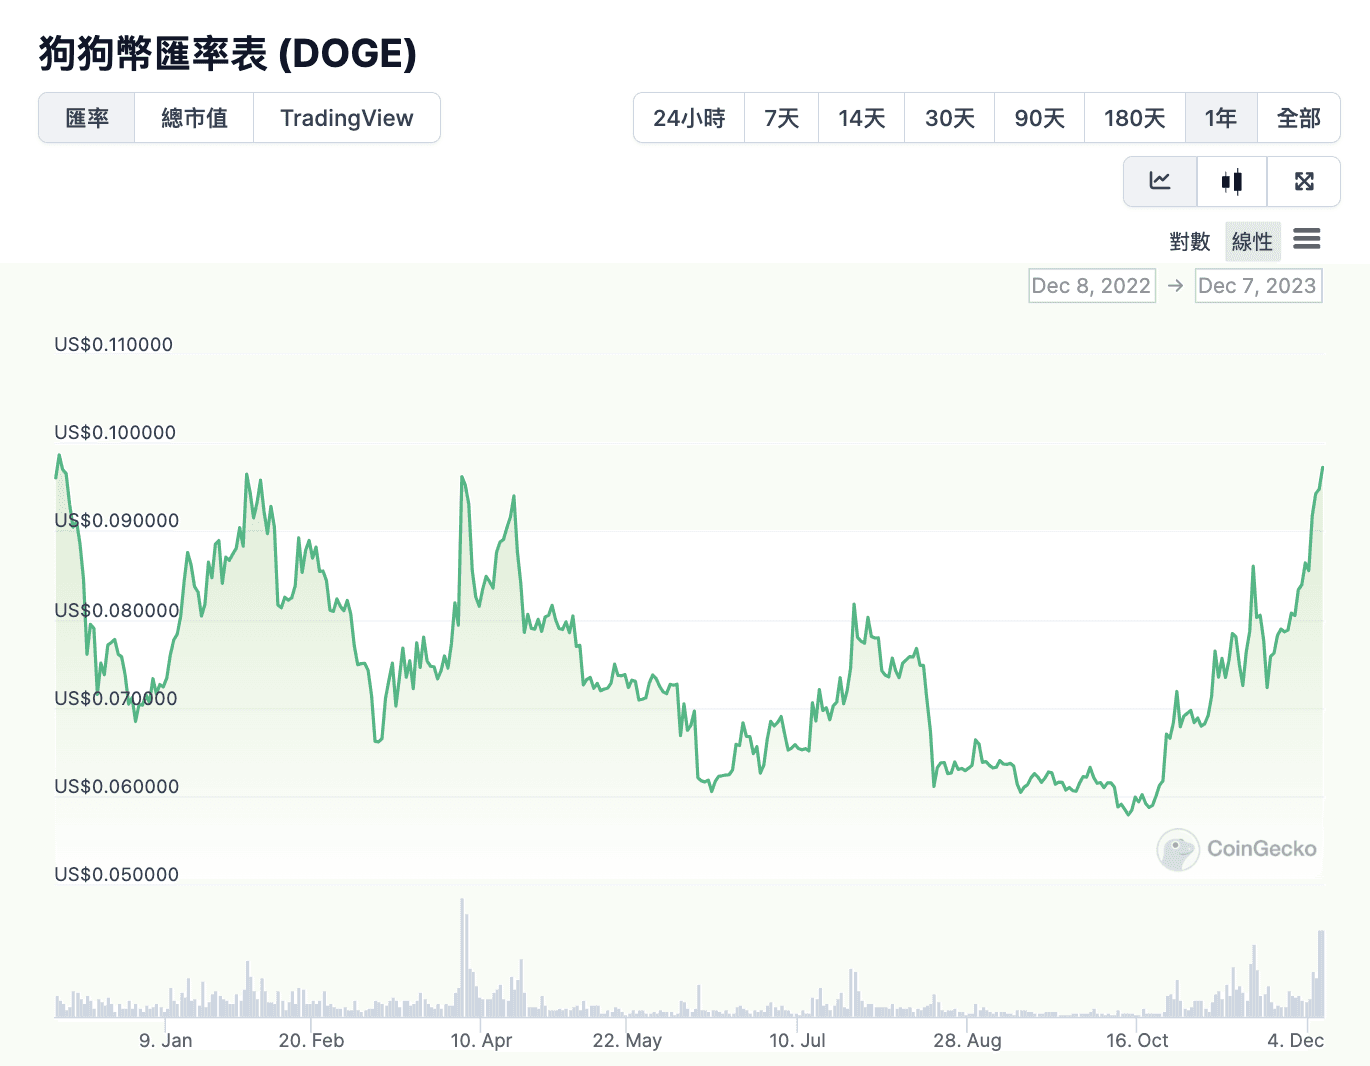Image resolution: width=1370 pixels, height=1066 pixels.
Task: Click the 10. Jul date label
Action: [x=797, y=1040]
